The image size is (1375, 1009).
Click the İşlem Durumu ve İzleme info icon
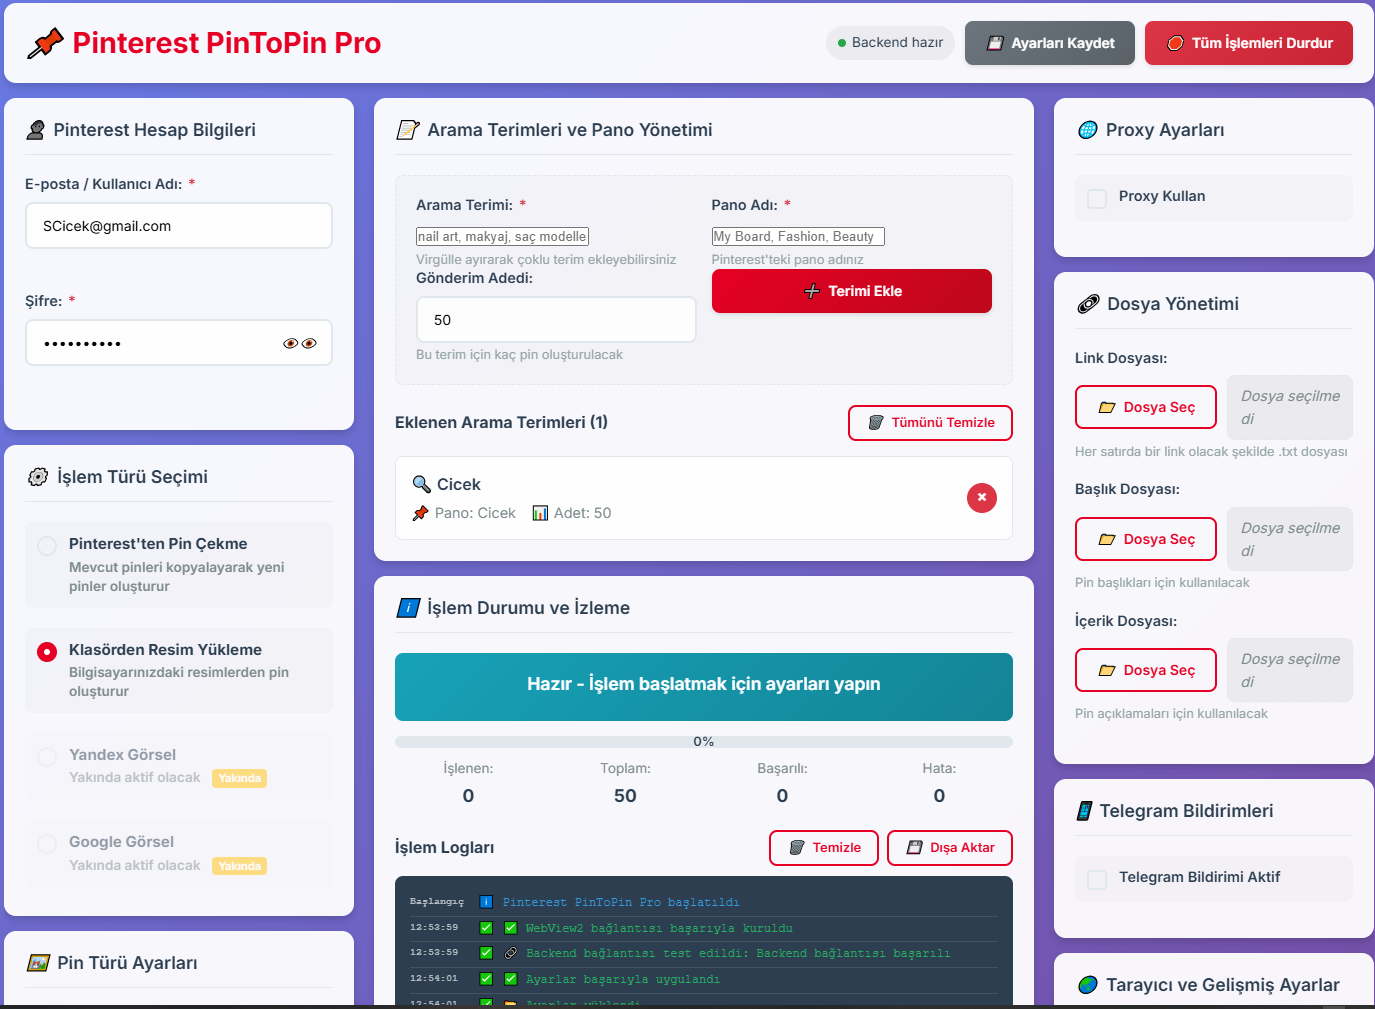coord(407,608)
